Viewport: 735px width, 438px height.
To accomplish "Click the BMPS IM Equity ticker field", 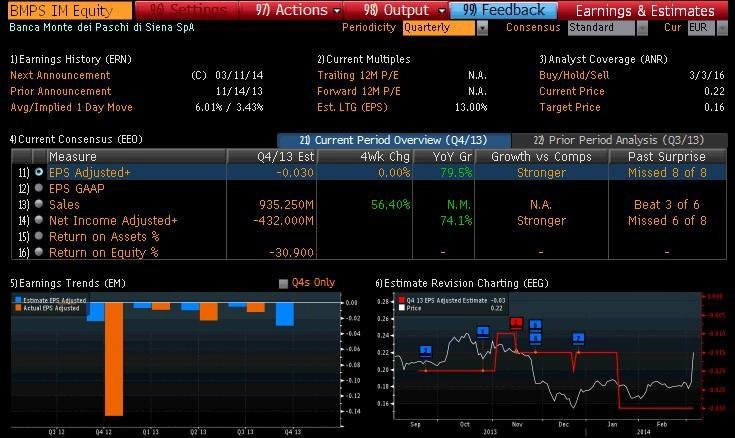I will coord(70,10).
